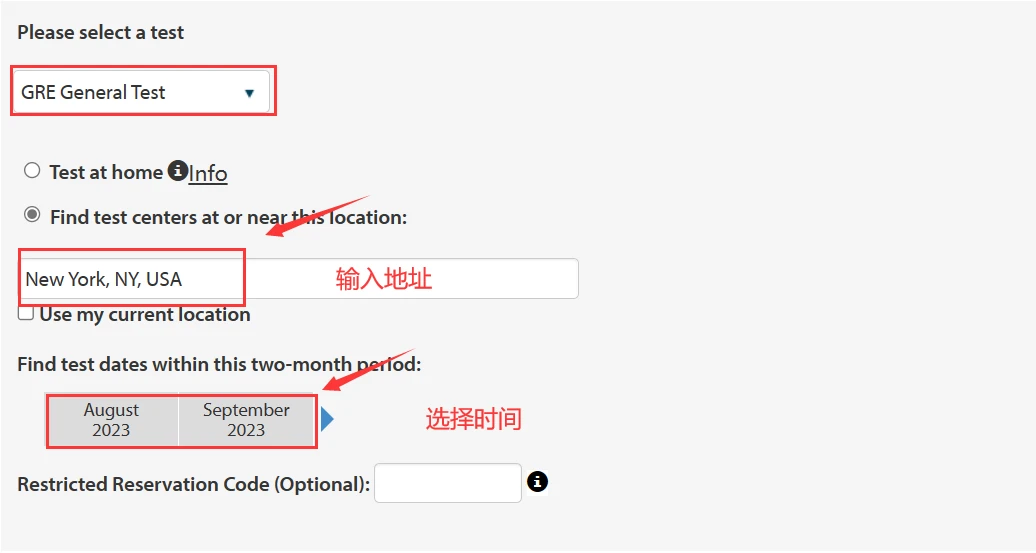
Task: Select the Find test centers radio button
Action: coord(32,215)
